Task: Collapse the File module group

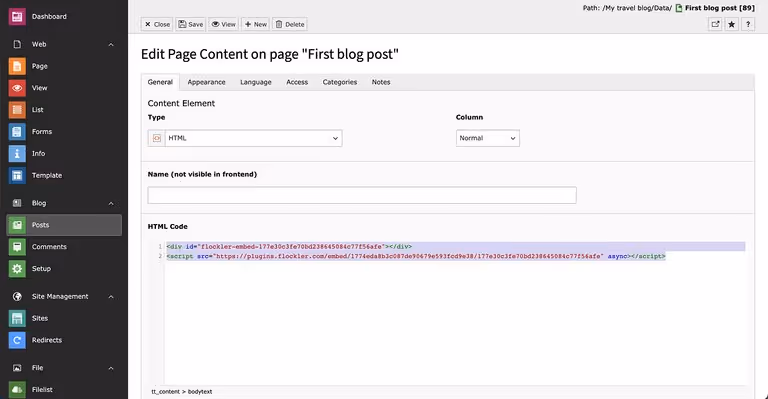Action: [111, 368]
